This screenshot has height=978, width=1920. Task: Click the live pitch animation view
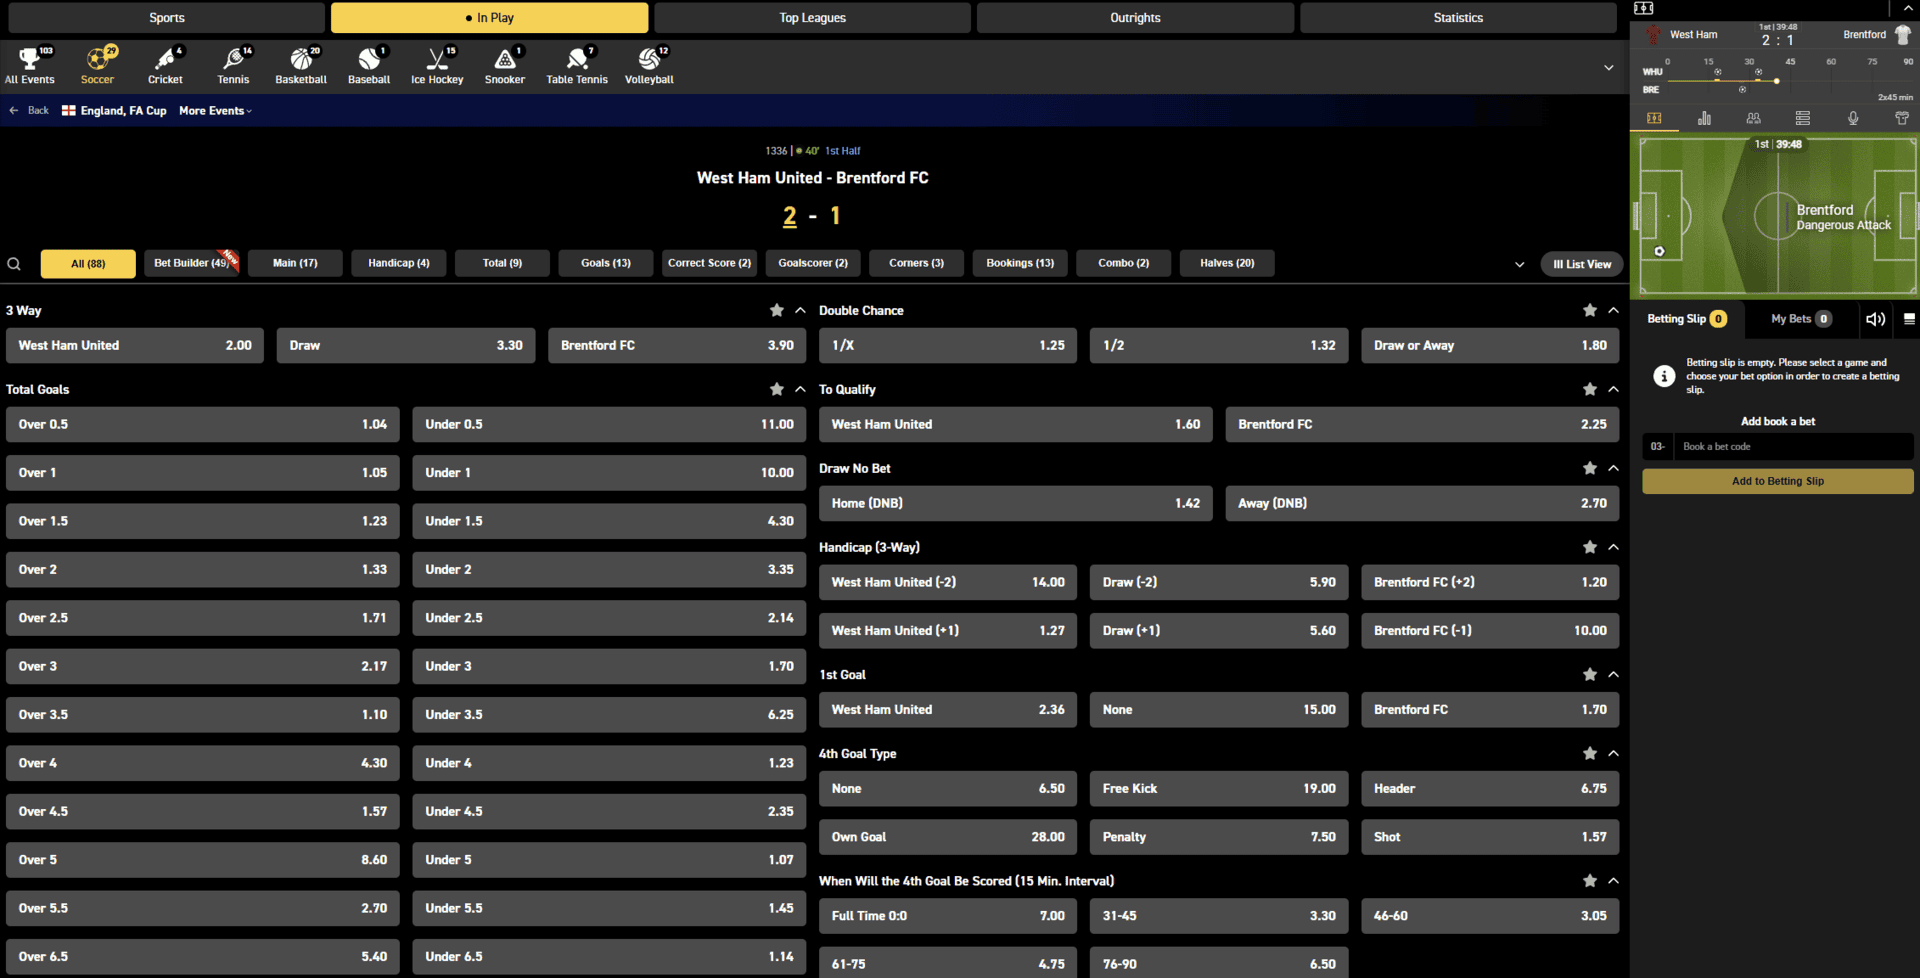(x=1777, y=215)
